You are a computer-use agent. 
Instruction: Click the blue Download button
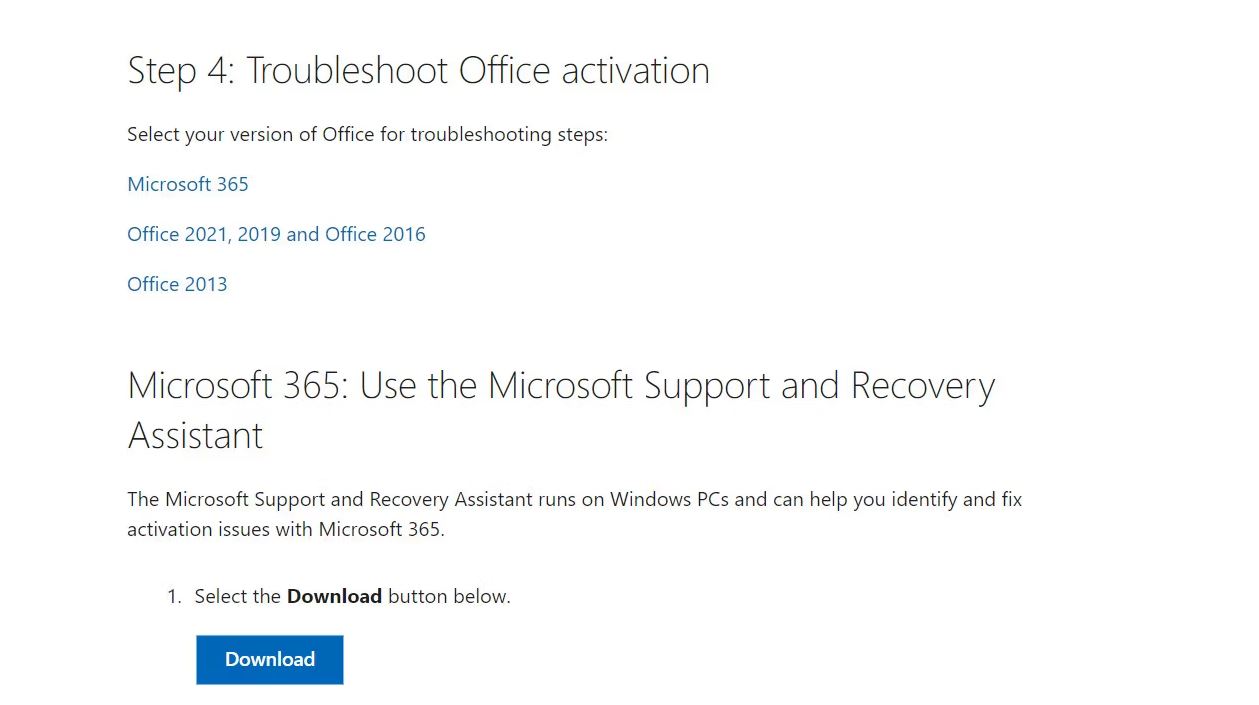coord(270,660)
